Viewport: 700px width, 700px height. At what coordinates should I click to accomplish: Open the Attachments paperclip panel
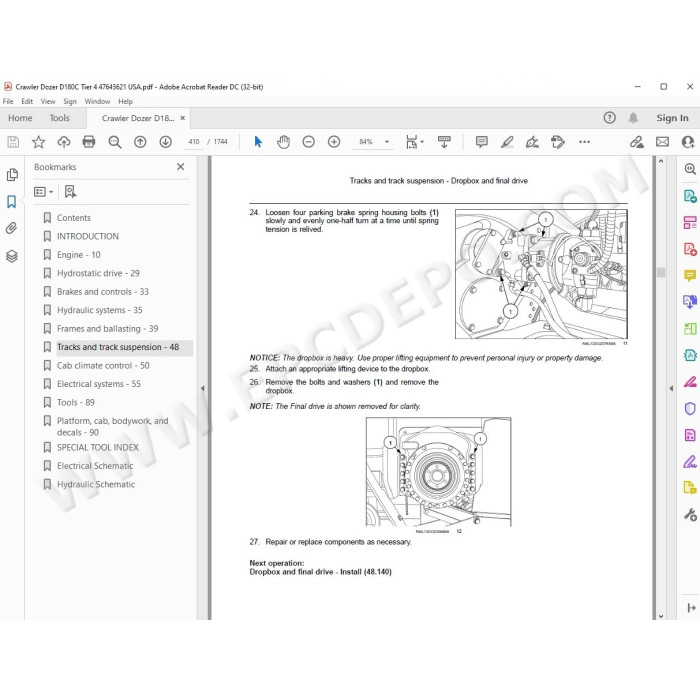tap(12, 228)
